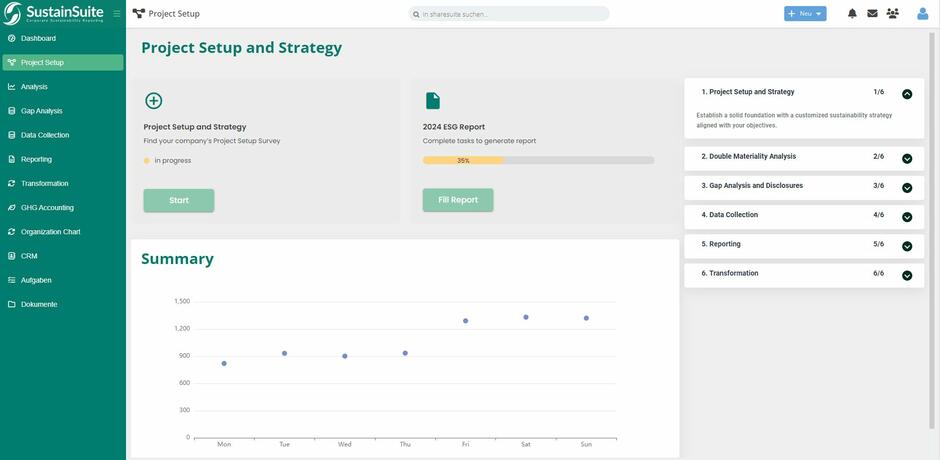
Task: Open Dashboard in the sidebar
Action: pyautogui.click(x=38, y=38)
